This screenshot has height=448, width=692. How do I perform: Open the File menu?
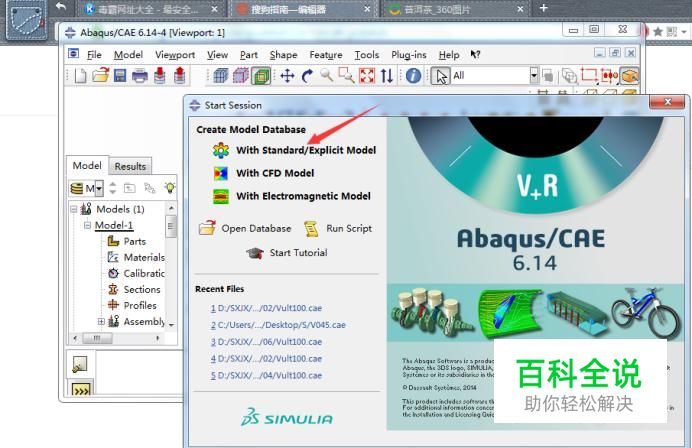coord(94,55)
